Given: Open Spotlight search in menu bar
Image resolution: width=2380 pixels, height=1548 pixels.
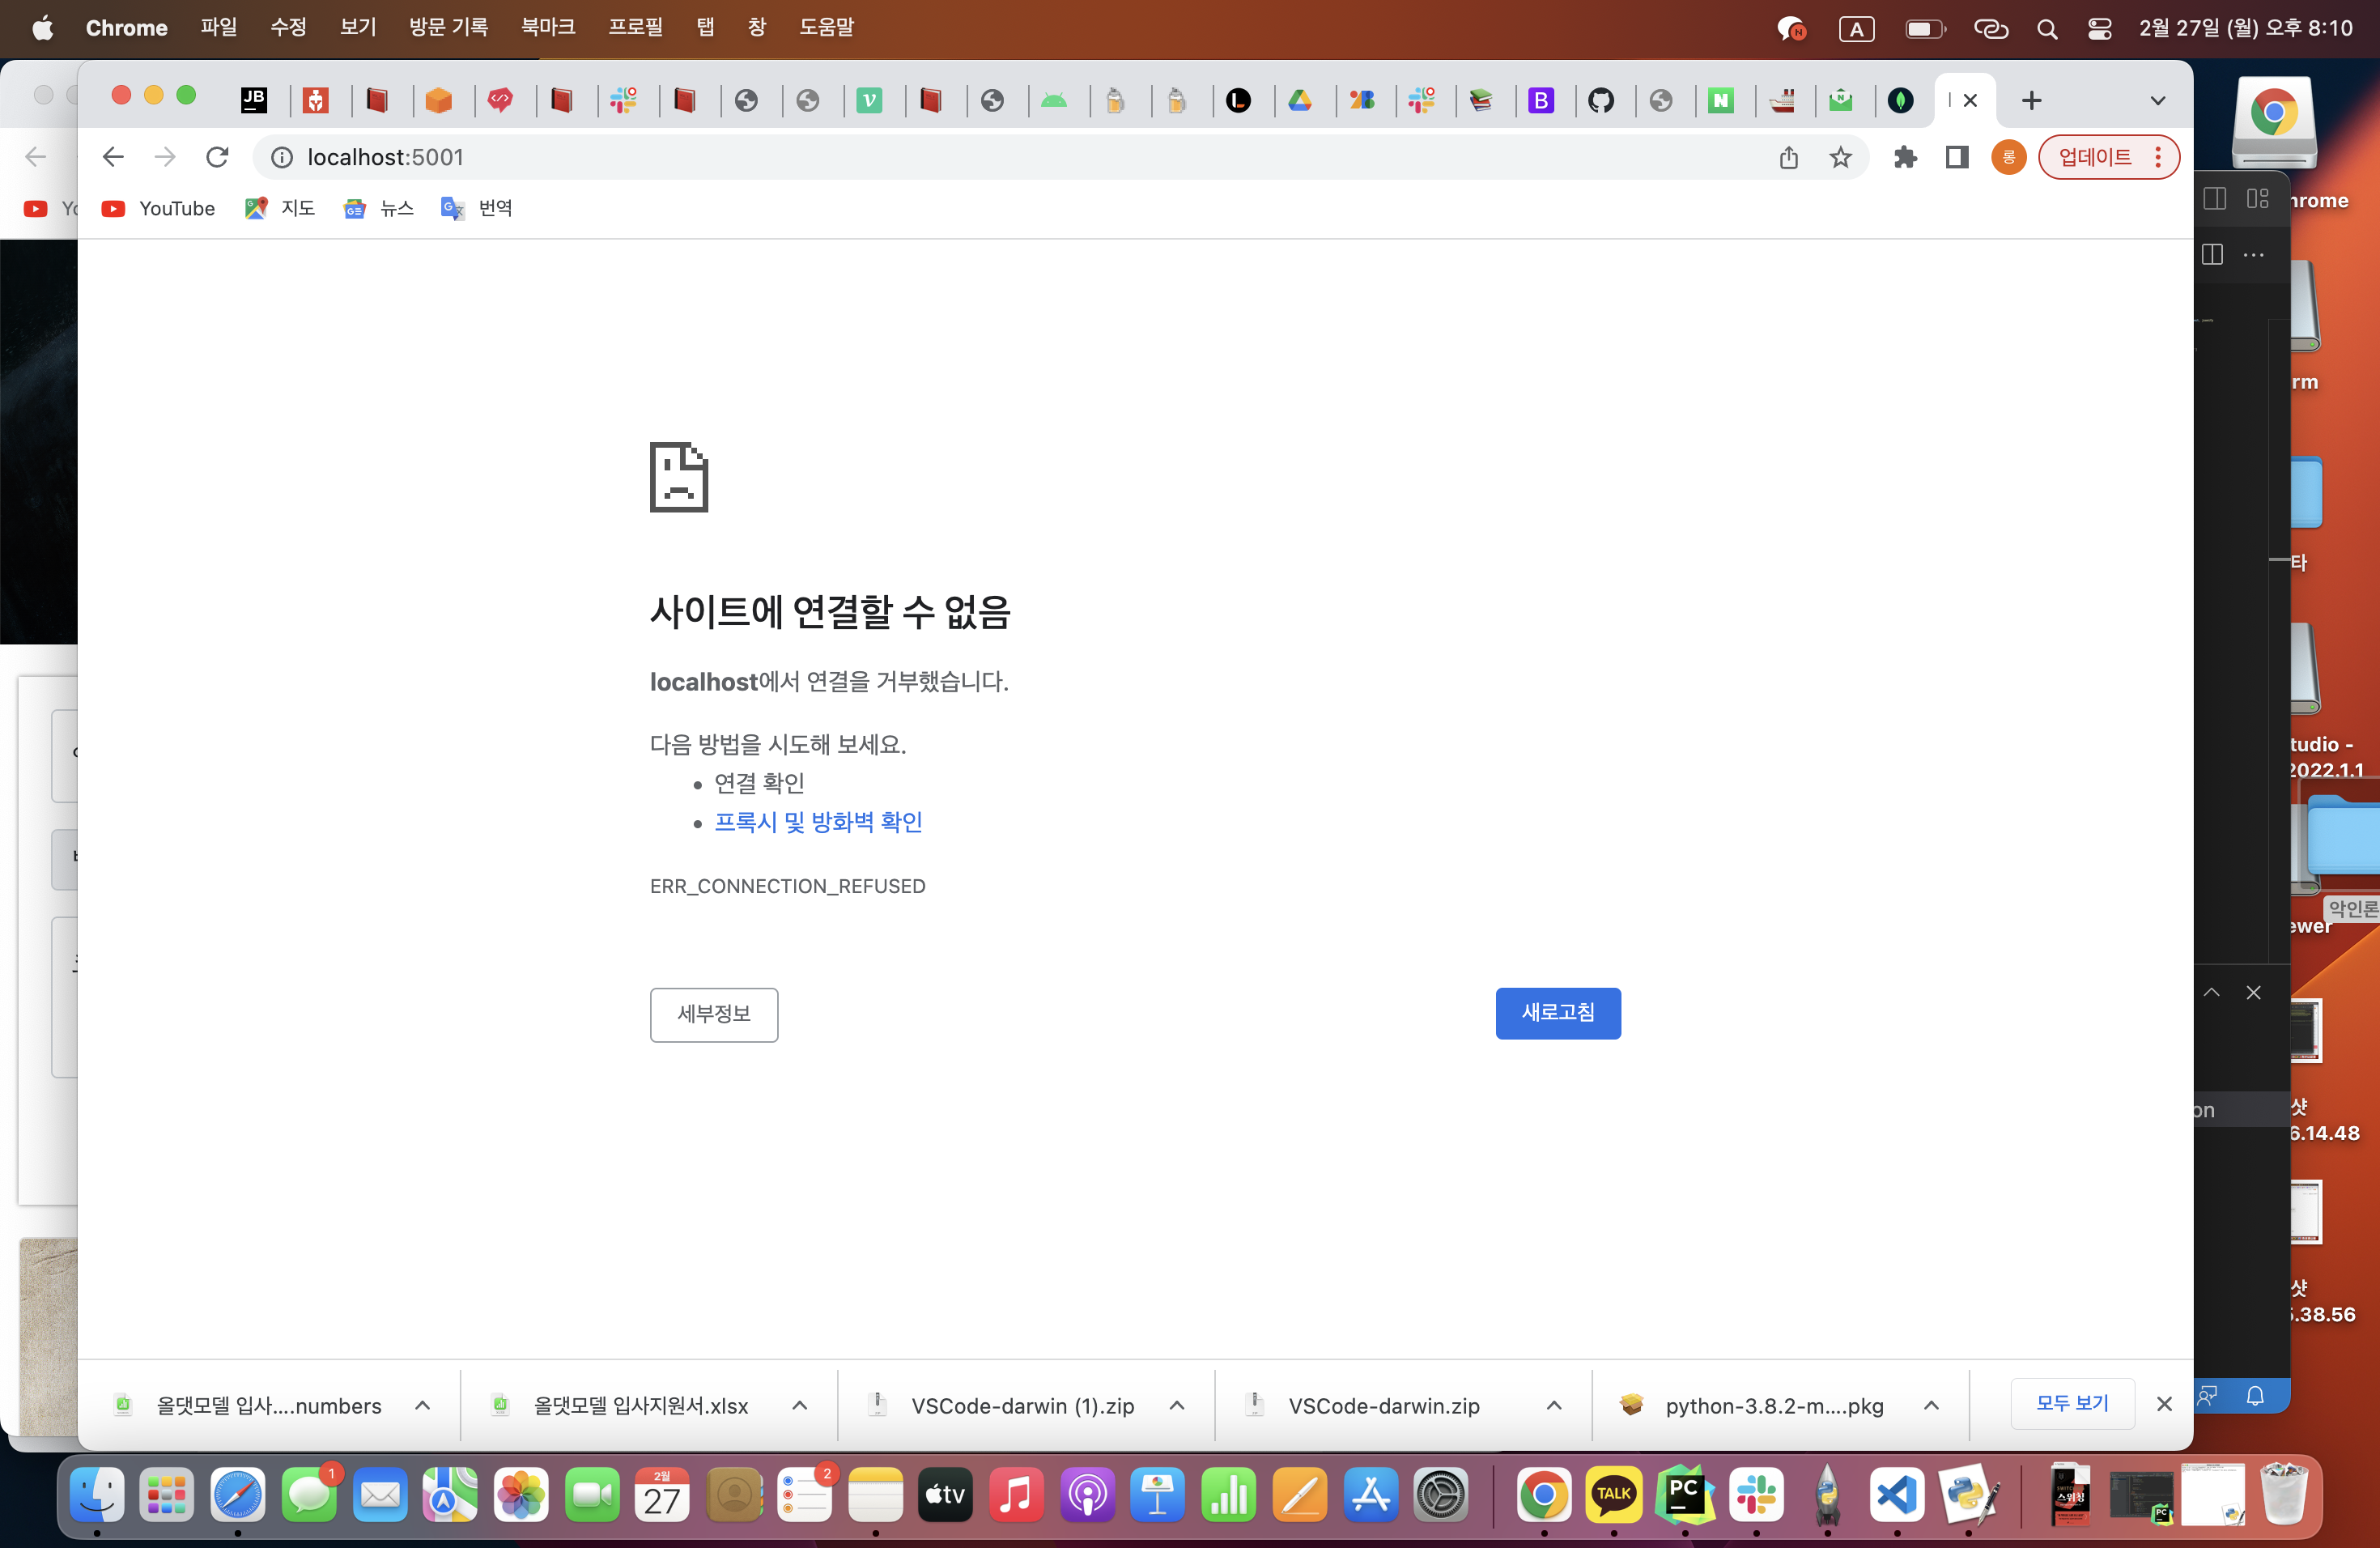Looking at the screenshot, I should (2047, 29).
